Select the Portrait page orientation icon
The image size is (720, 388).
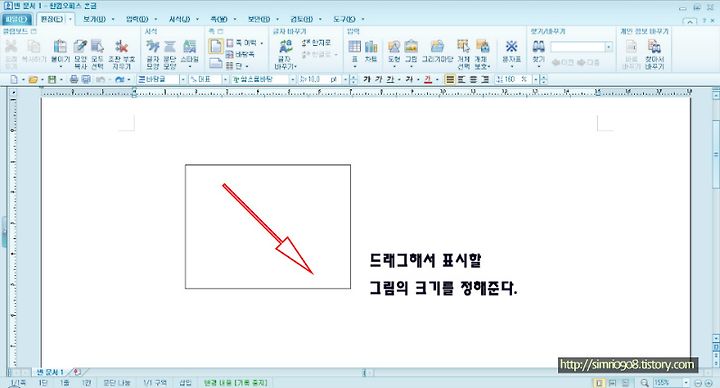tap(215, 47)
